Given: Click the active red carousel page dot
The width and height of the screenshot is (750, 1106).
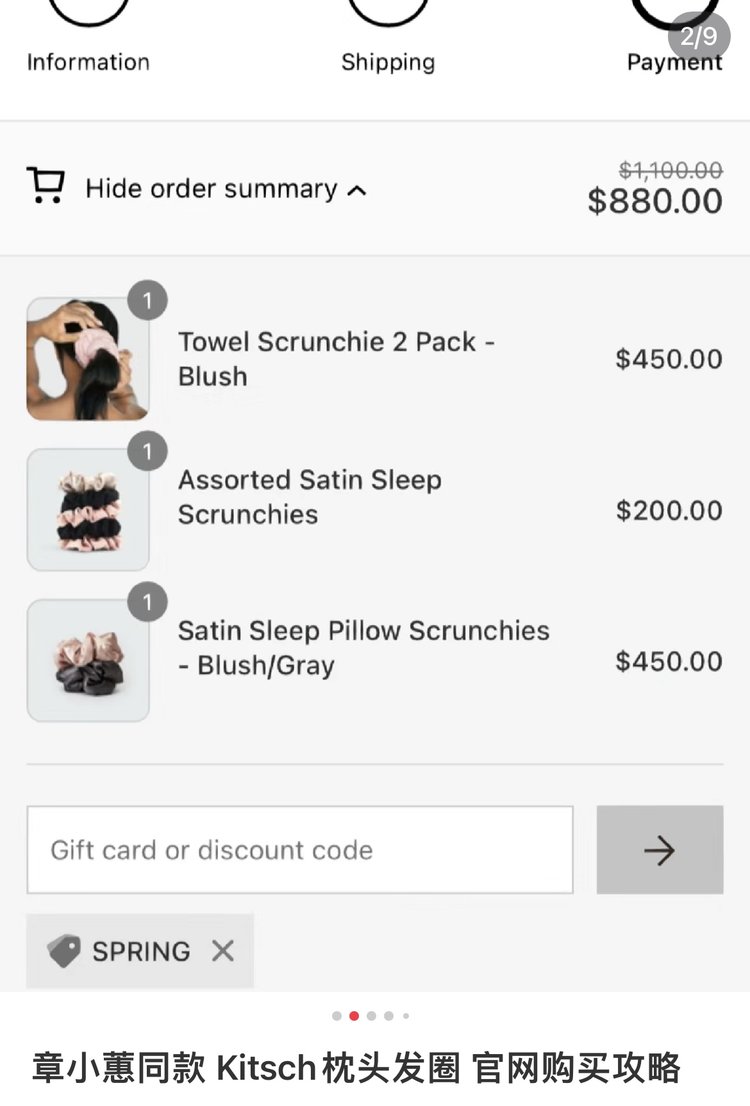Looking at the screenshot, I should [x=354, y=1016].
